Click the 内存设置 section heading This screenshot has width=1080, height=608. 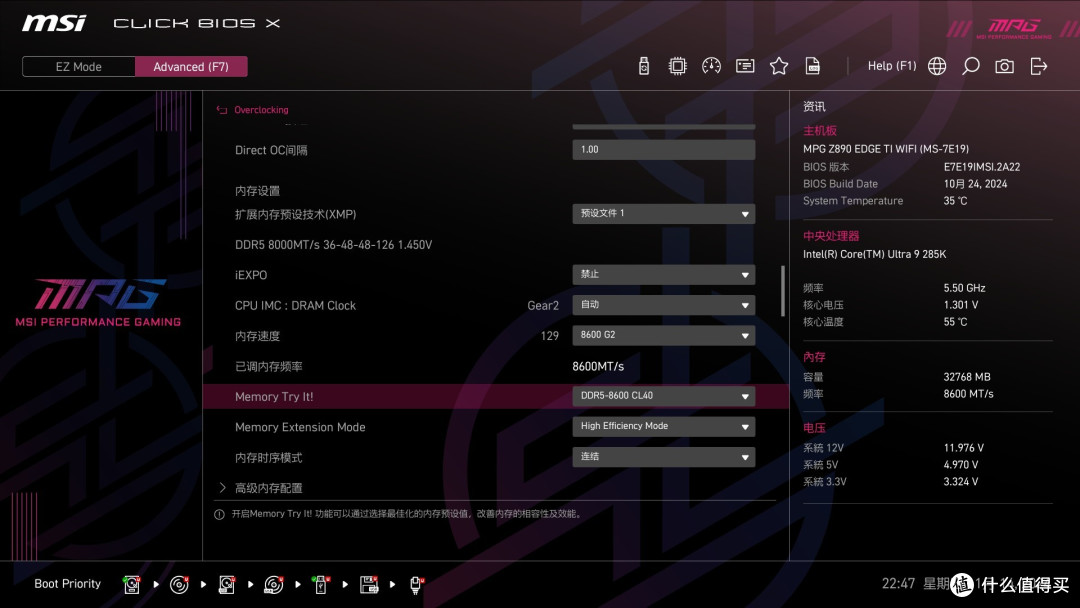pyautogui.click(x=257, y=191)
